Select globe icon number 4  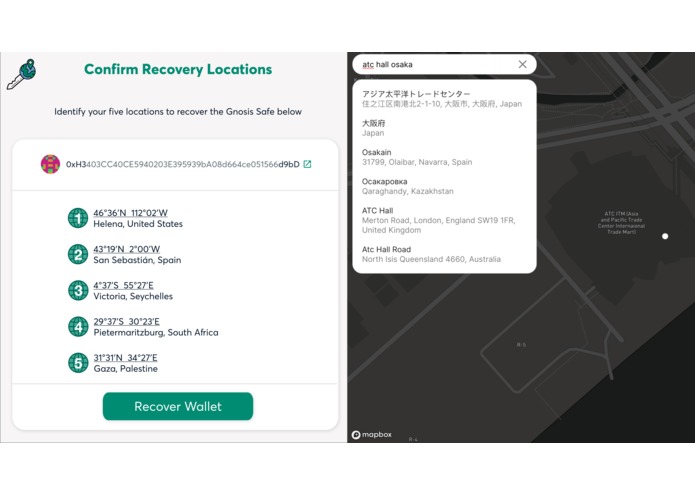(78, 327)
